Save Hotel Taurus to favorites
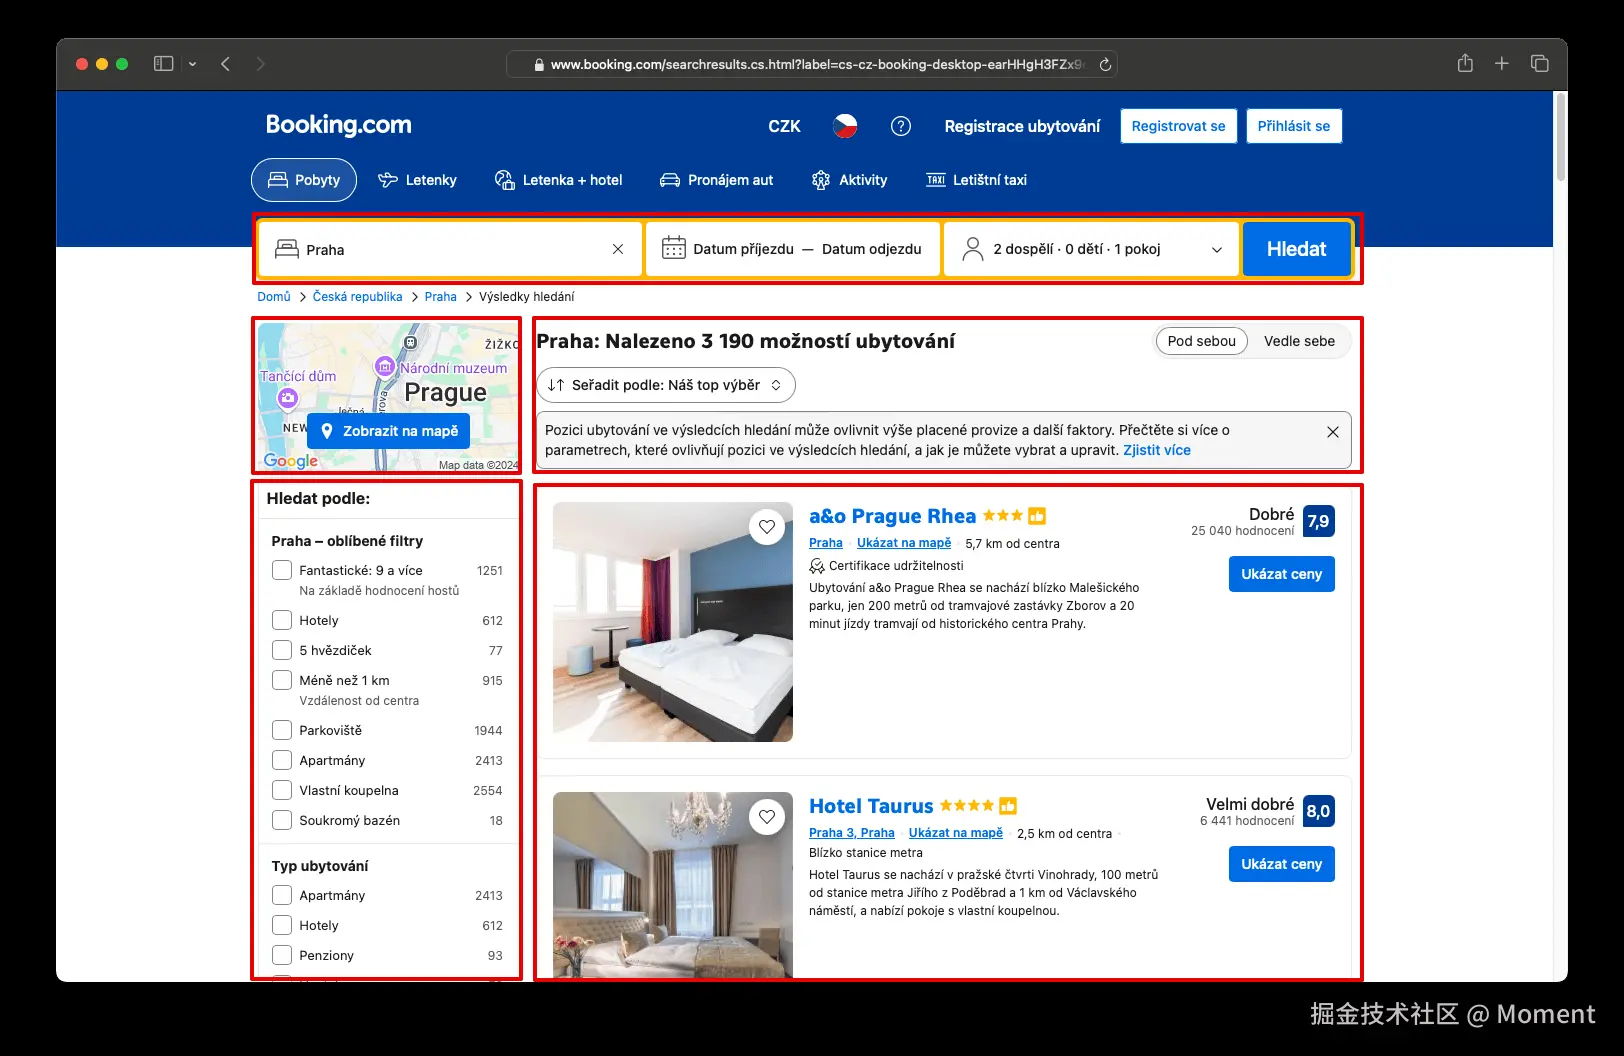1624x1056 pixels. [767, 816]
